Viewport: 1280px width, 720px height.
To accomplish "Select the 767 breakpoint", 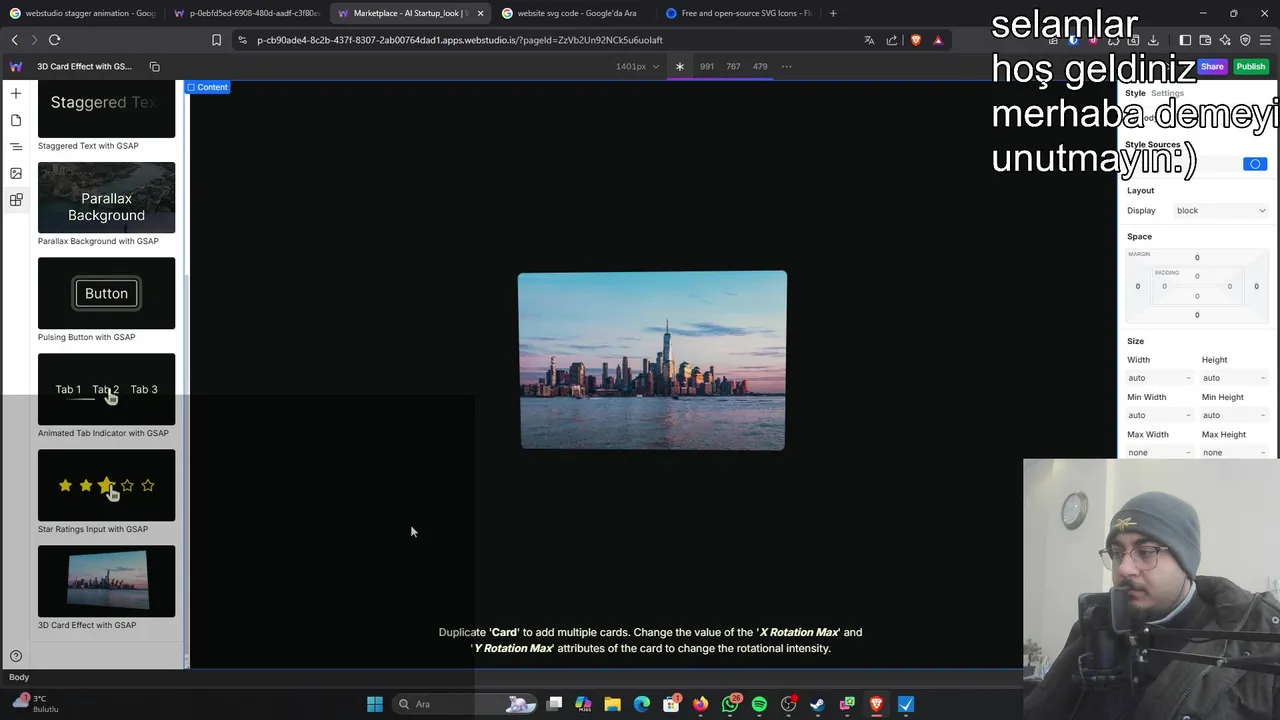I will click(733, 66).
